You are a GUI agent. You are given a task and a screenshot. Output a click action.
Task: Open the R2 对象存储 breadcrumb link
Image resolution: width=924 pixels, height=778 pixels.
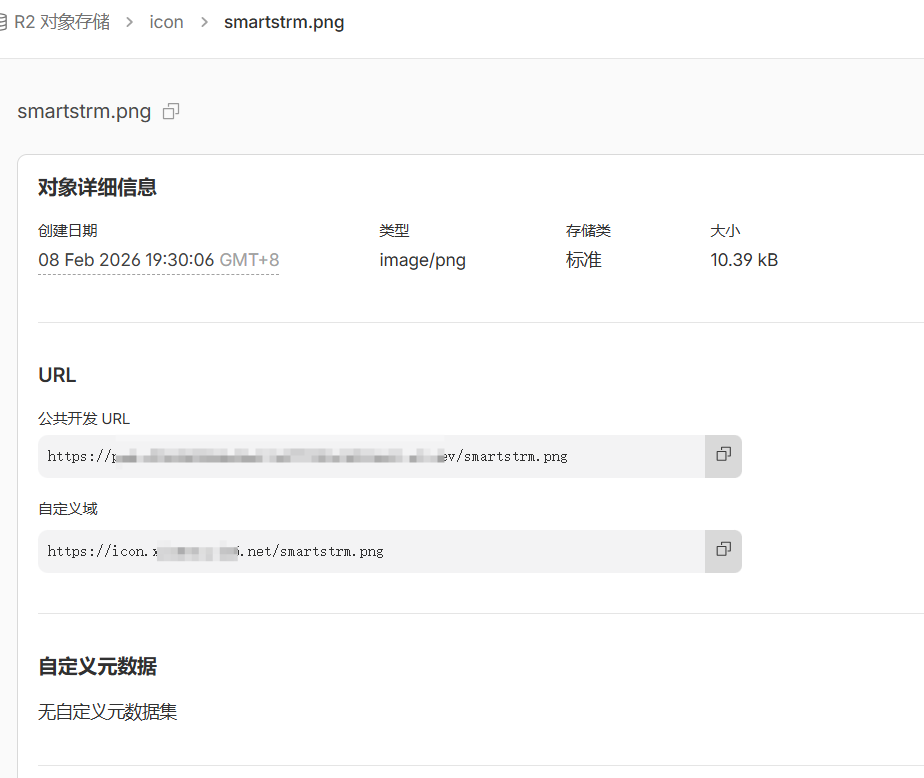click(x=61, y=22)
